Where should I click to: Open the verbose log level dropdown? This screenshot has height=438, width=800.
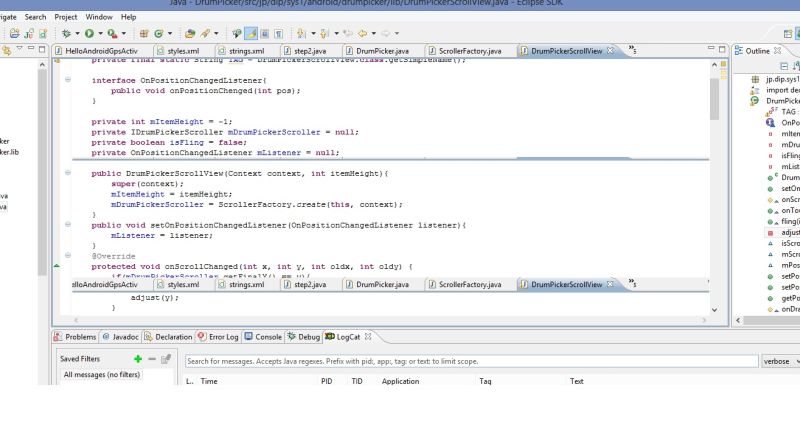781,361
